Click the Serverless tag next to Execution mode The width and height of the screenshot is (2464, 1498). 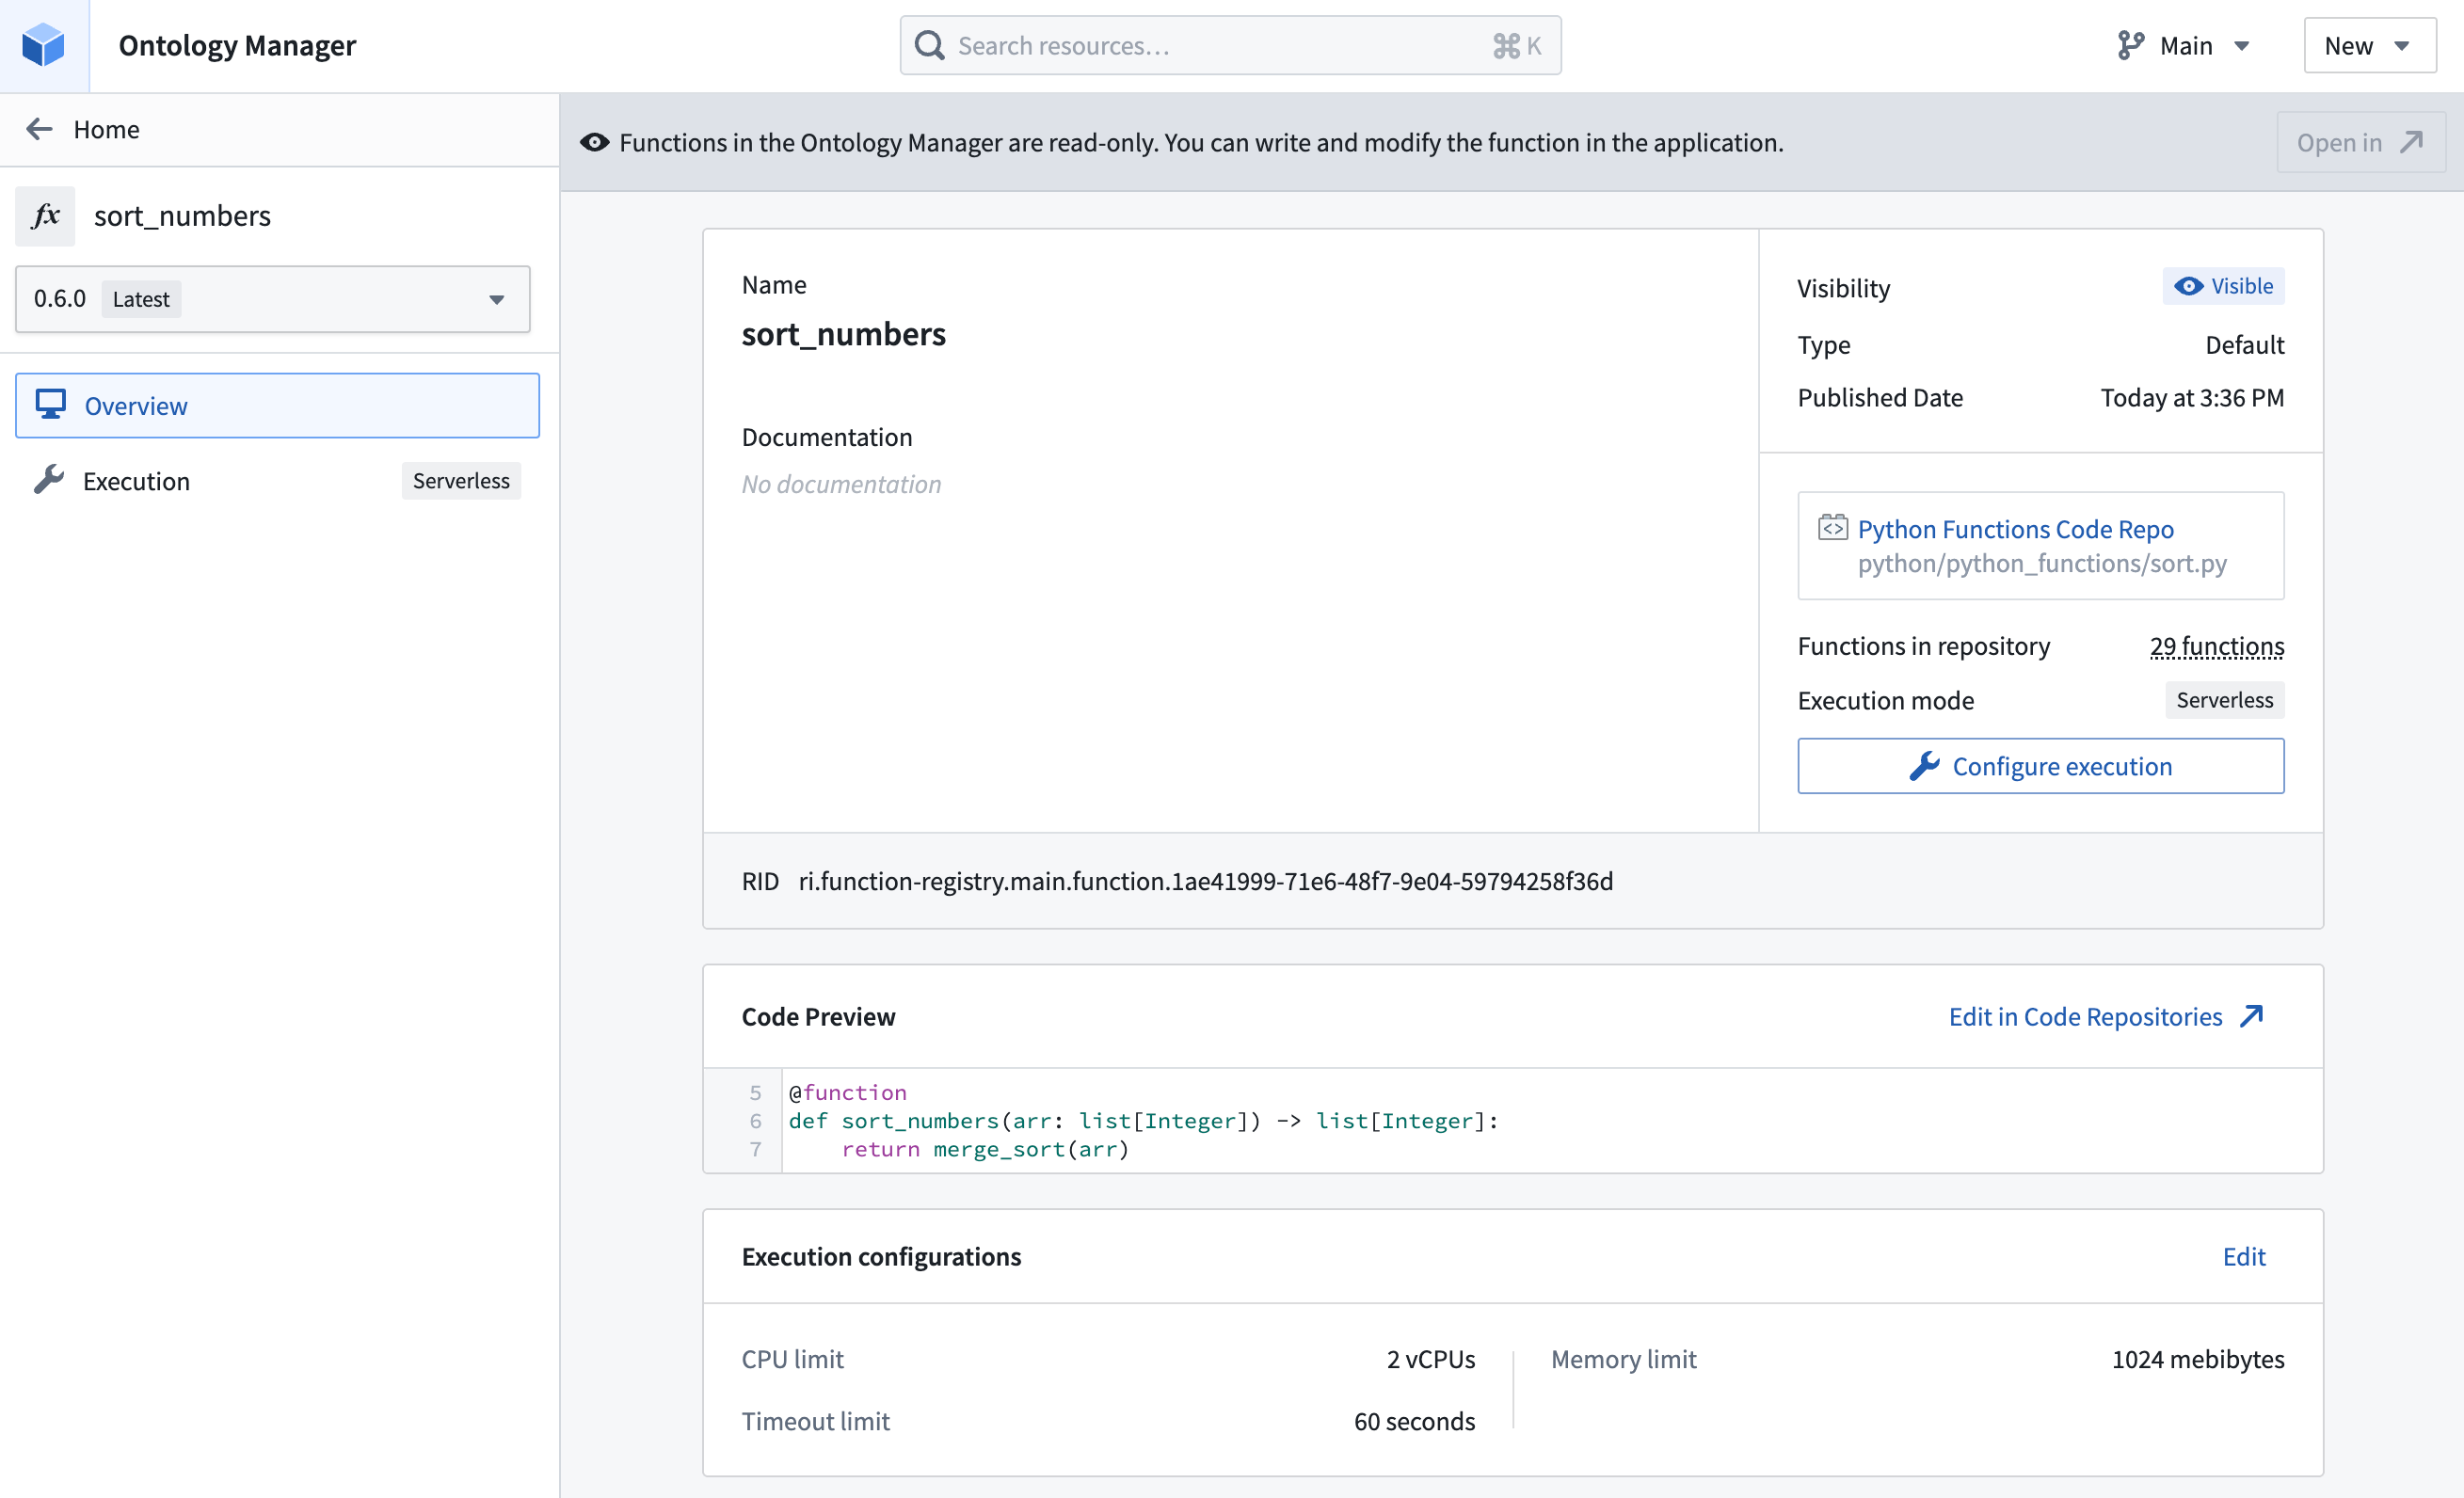(x=2224, y=700)
